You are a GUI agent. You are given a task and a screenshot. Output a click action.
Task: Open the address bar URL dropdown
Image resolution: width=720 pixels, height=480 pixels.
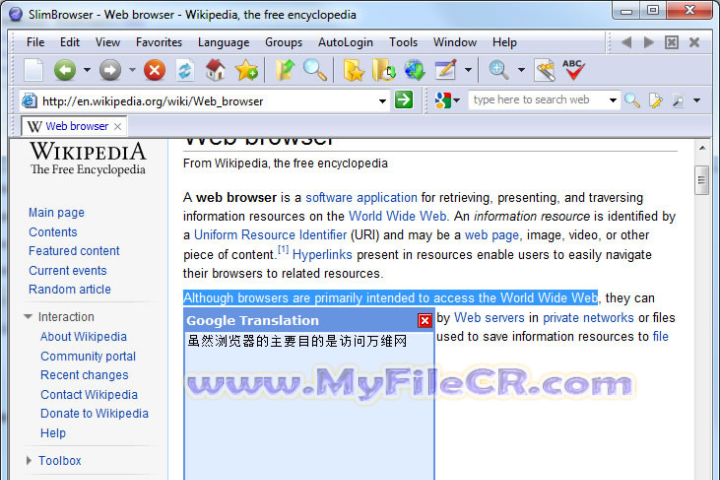point(382,101)
